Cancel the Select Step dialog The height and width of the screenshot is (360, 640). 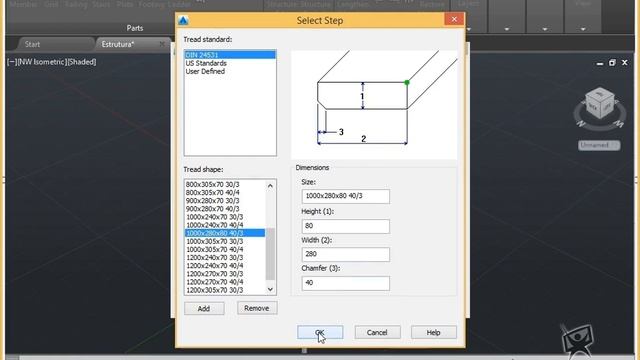377,332
